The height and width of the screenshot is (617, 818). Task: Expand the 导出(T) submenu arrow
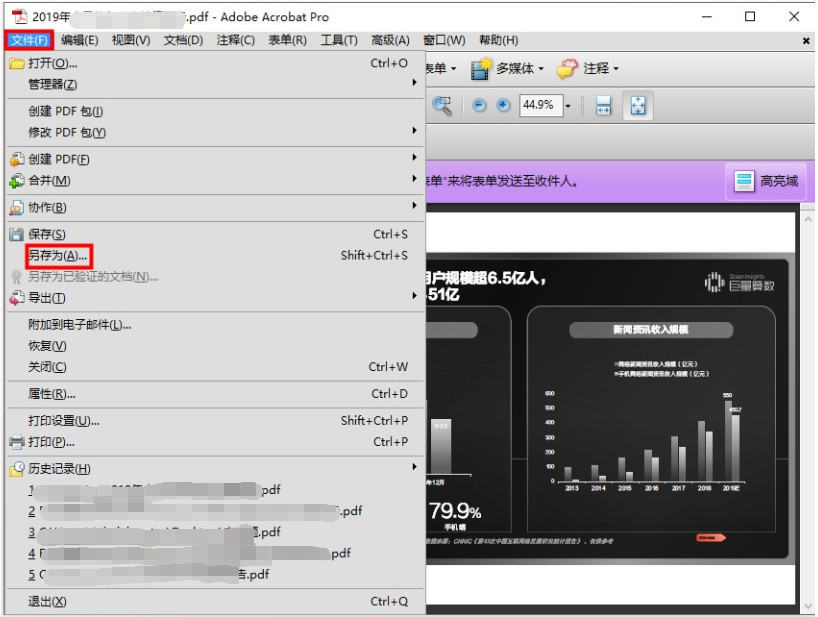point(414,296)
